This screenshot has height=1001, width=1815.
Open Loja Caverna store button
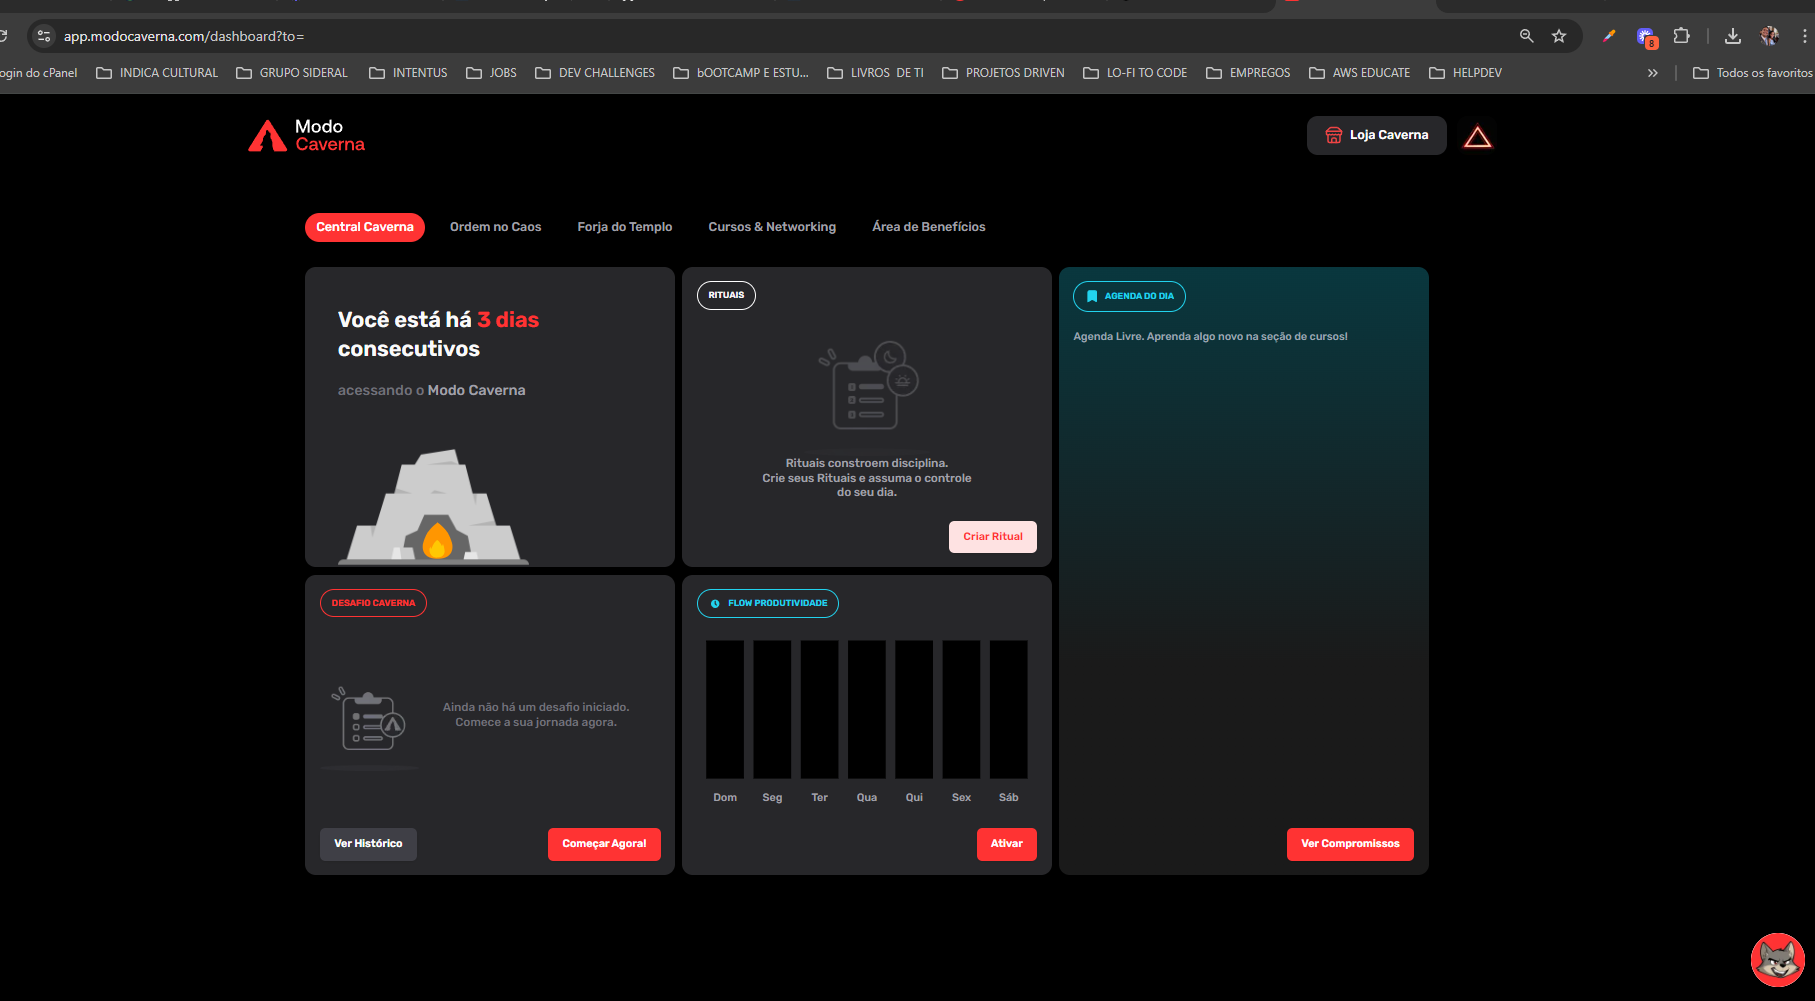(x=1376, y=135)
